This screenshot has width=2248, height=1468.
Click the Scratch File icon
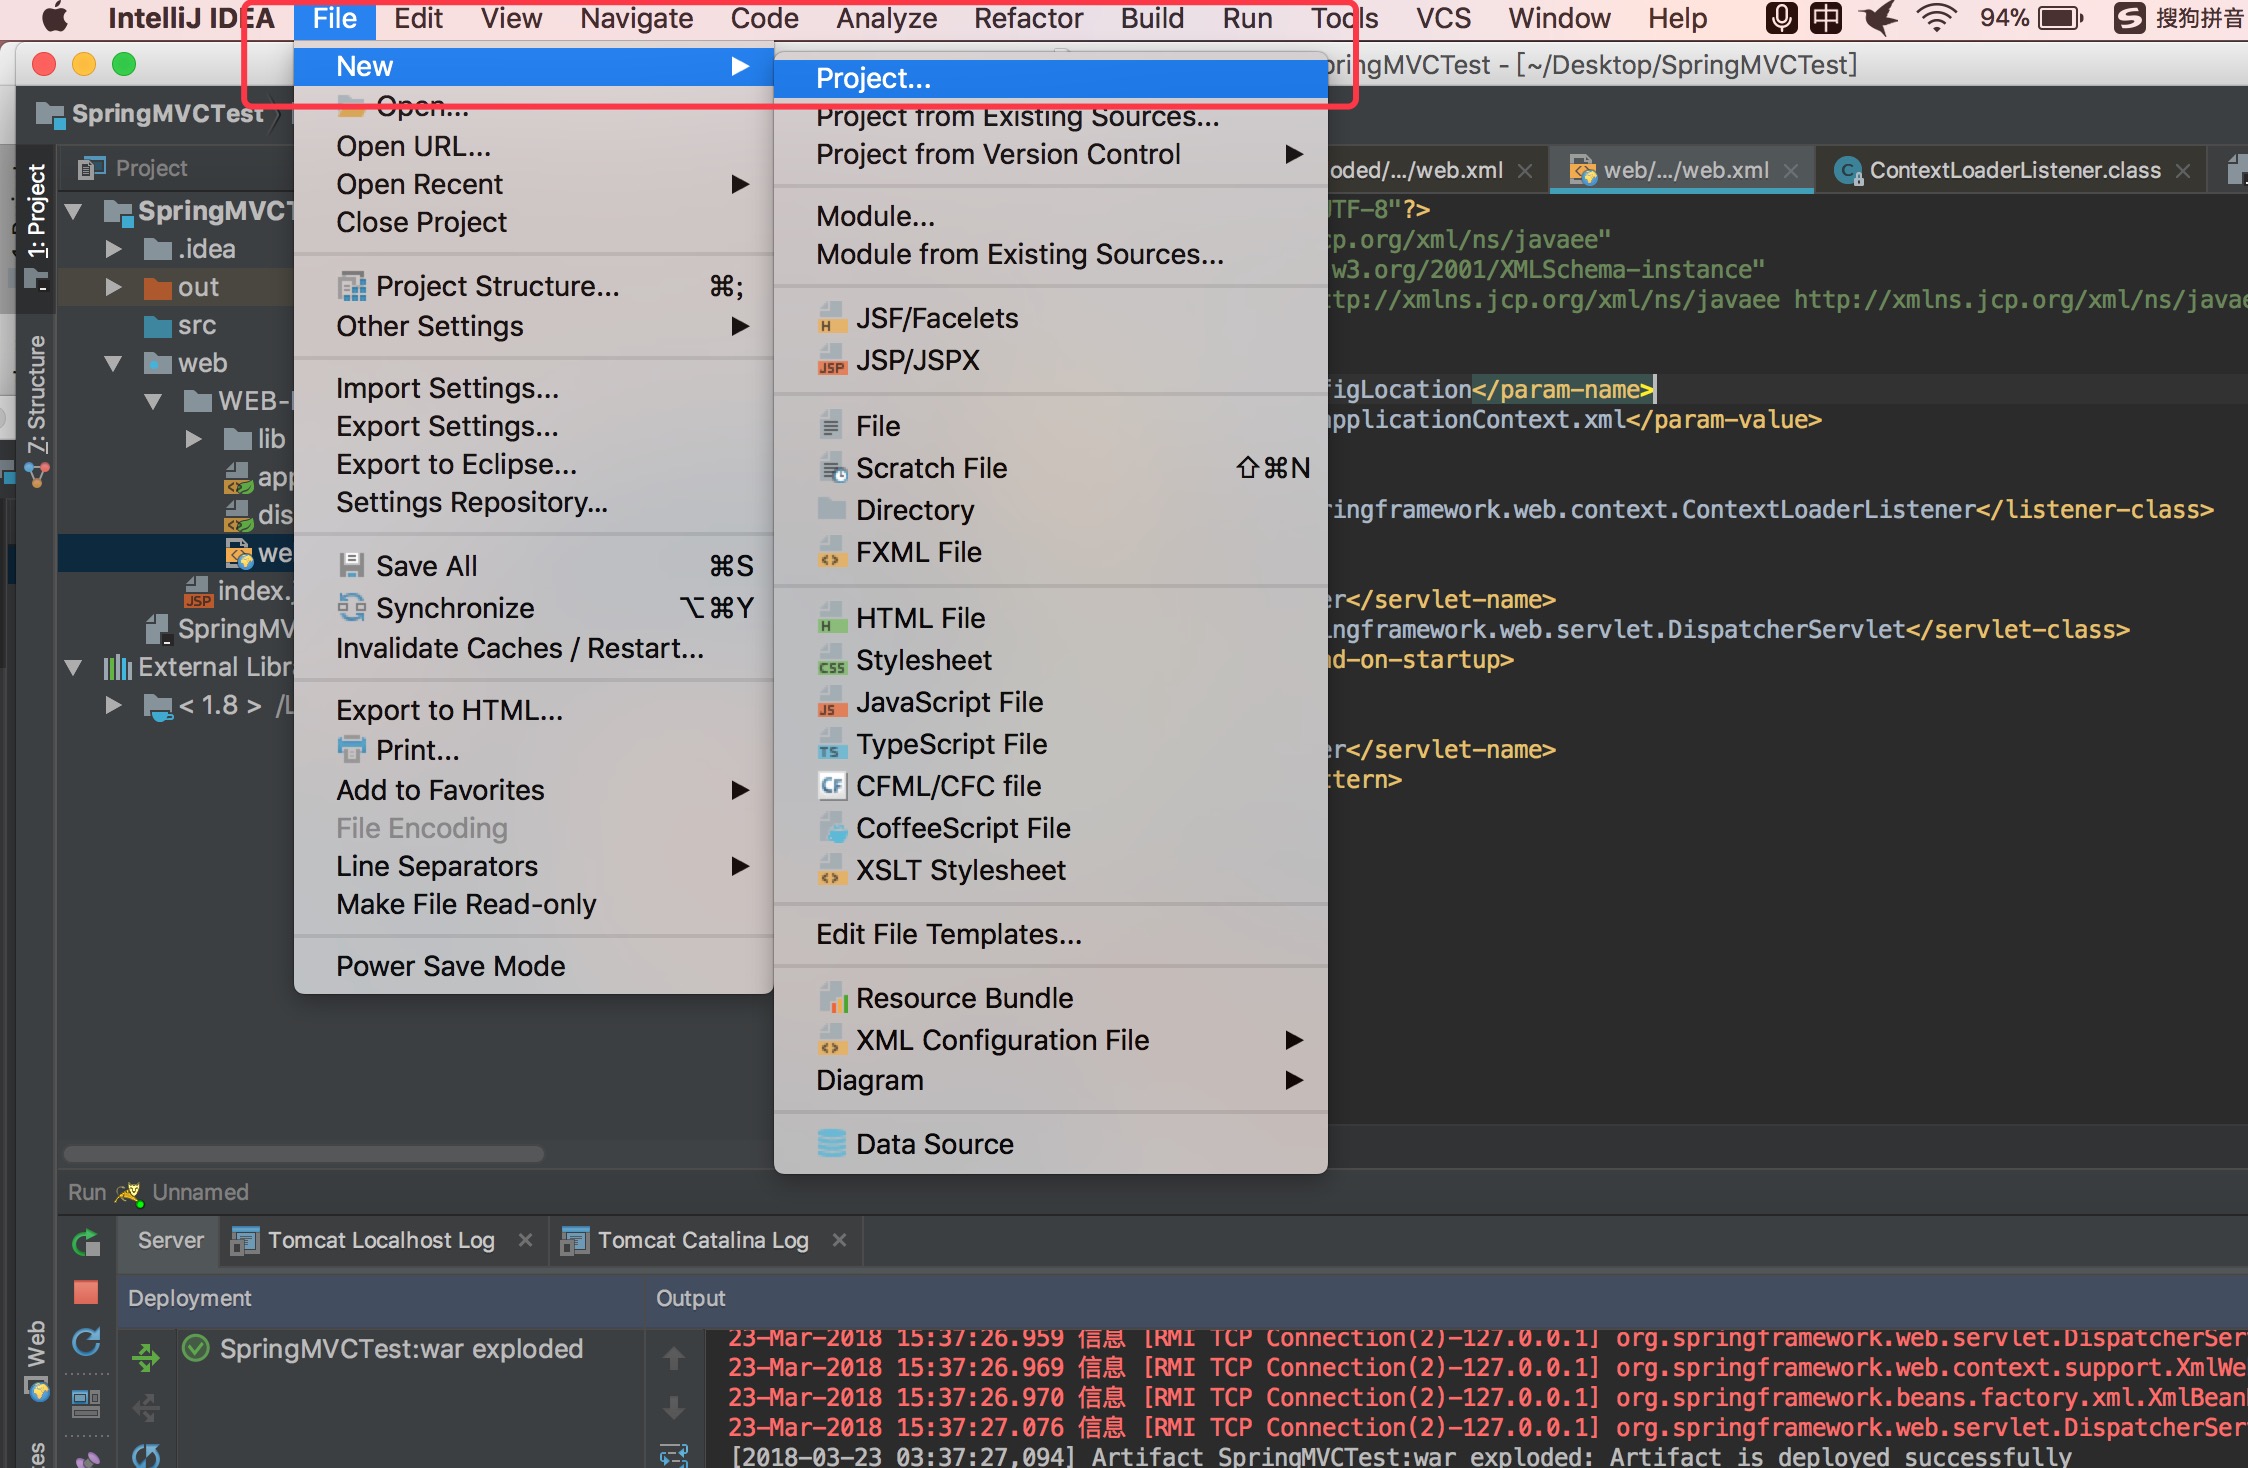pos(832,467)
